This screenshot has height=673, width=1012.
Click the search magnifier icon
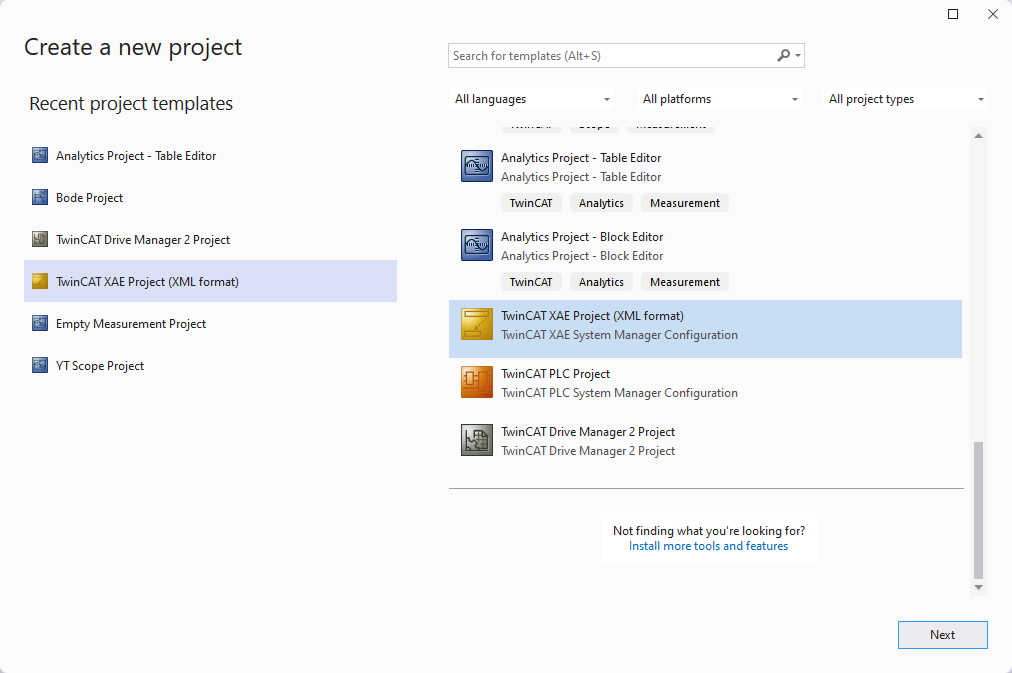pos(784,55)
